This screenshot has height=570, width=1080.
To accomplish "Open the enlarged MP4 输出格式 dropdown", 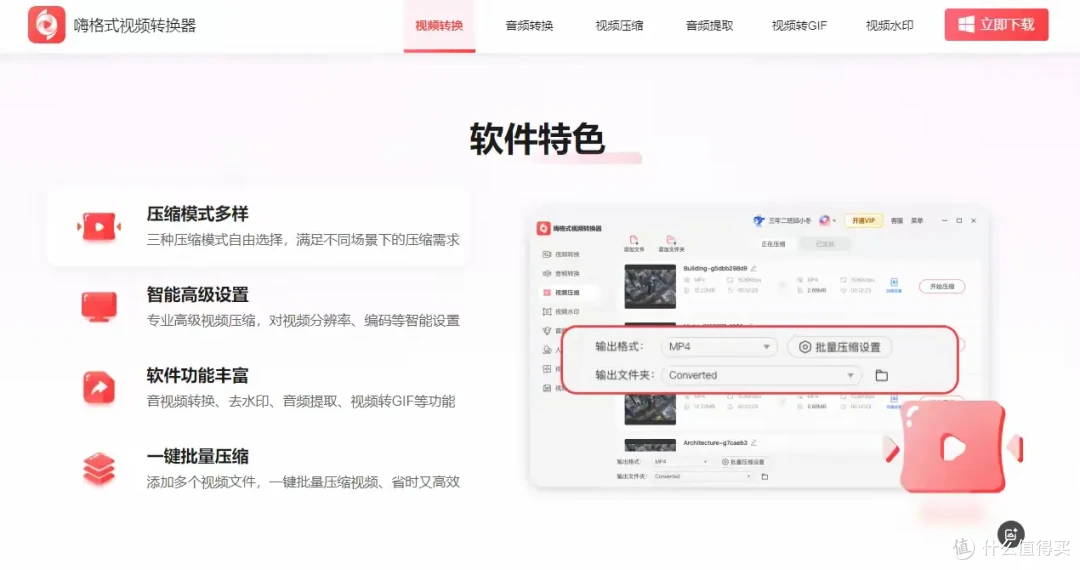I will tap(718, 347).
